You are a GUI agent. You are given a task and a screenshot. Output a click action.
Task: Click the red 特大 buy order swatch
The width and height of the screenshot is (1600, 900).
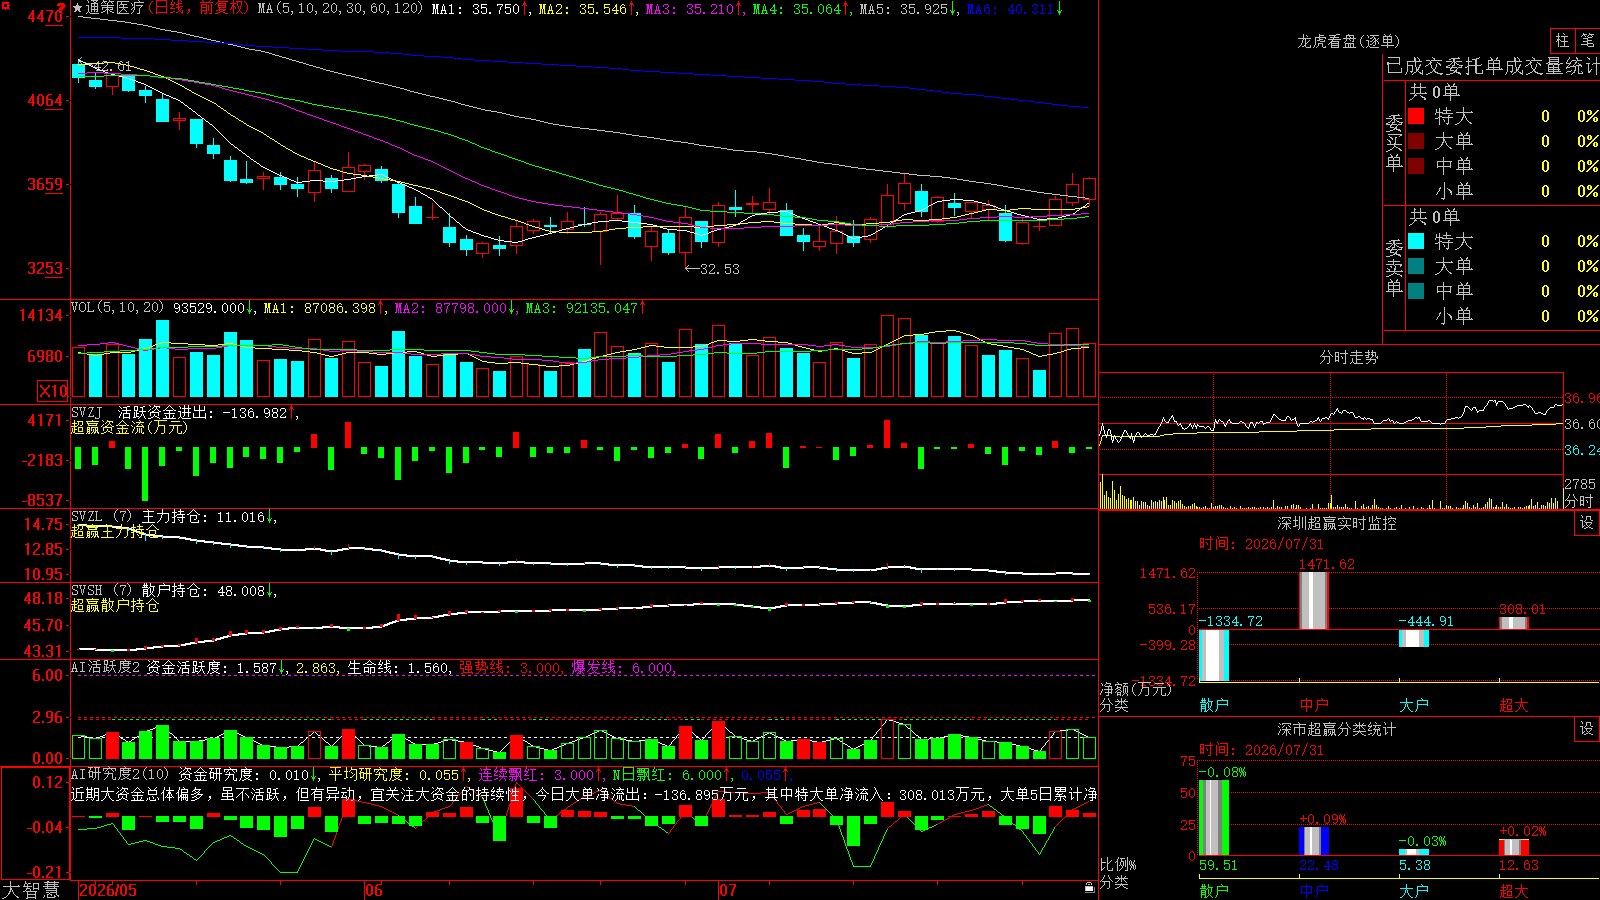click(x=1416, y=116)
